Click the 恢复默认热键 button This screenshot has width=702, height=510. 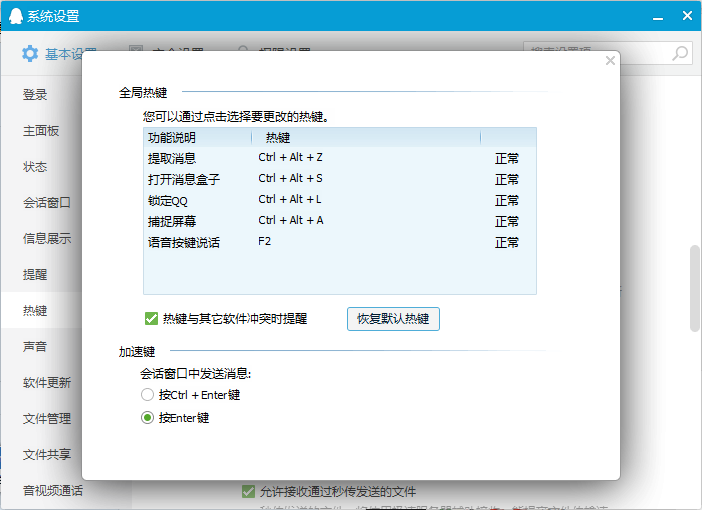pos(393,319)
